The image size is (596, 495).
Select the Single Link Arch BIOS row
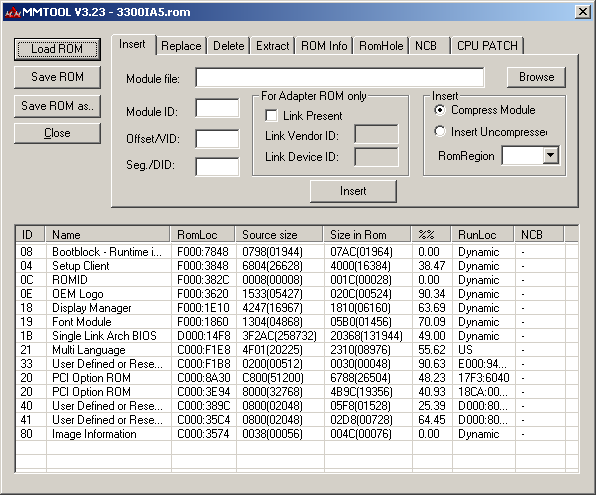point(297,336)
